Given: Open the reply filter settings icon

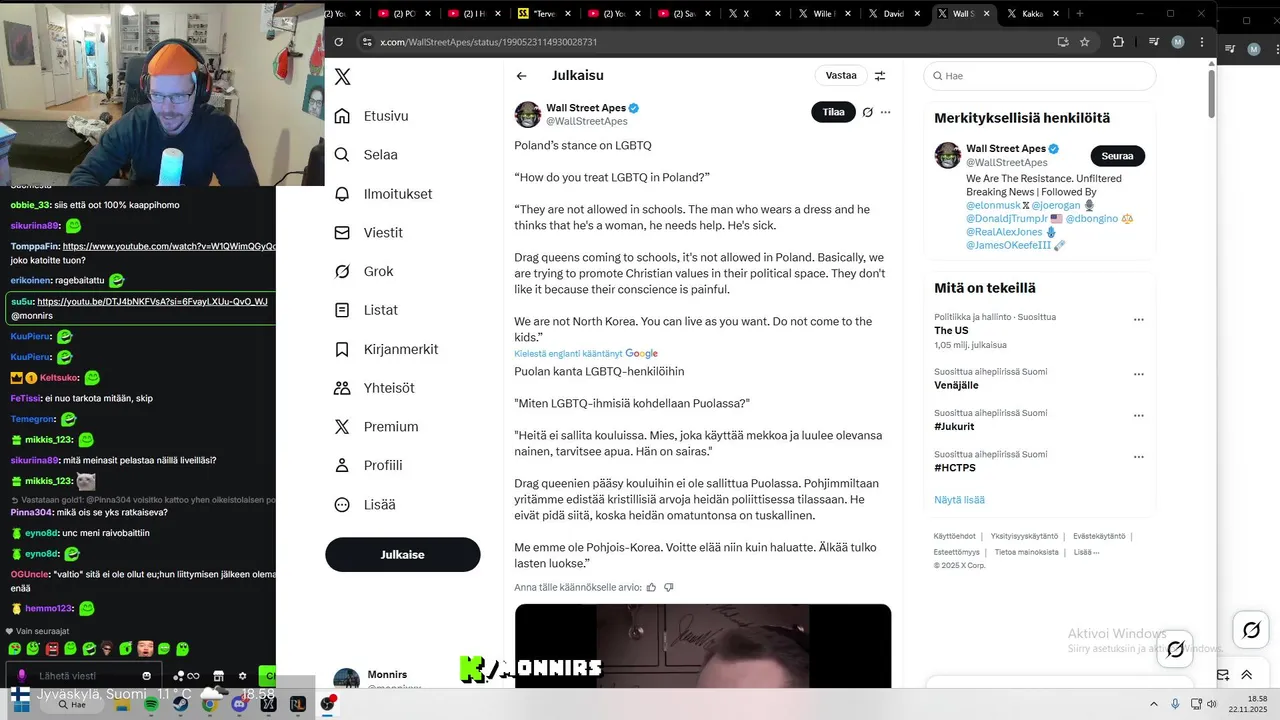Looking at the screenshot, I should click(x=880, y=76).
